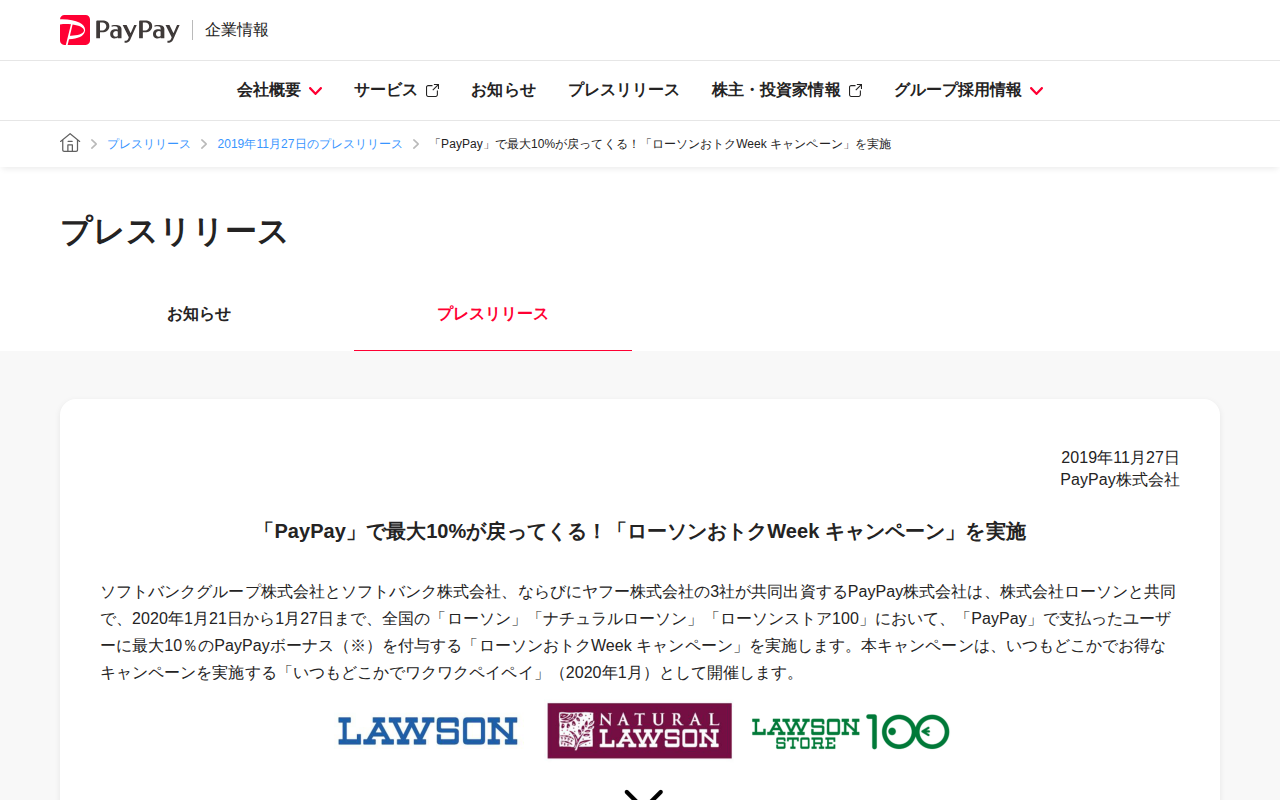Open プレスリリース in the top navigation
Viewport: 1280px width, 800px height.
click(624, 90)
